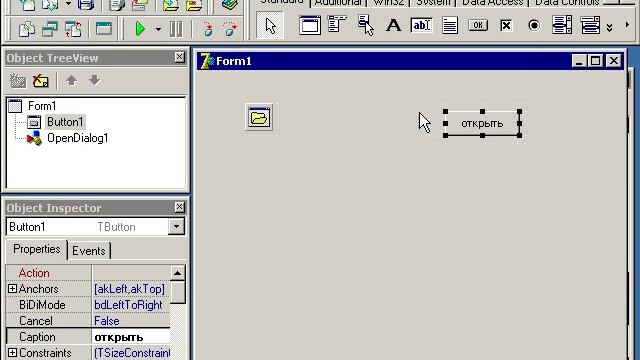Run the project with green arrow
This screenshot has height=360, width=640.
(140, 29)
